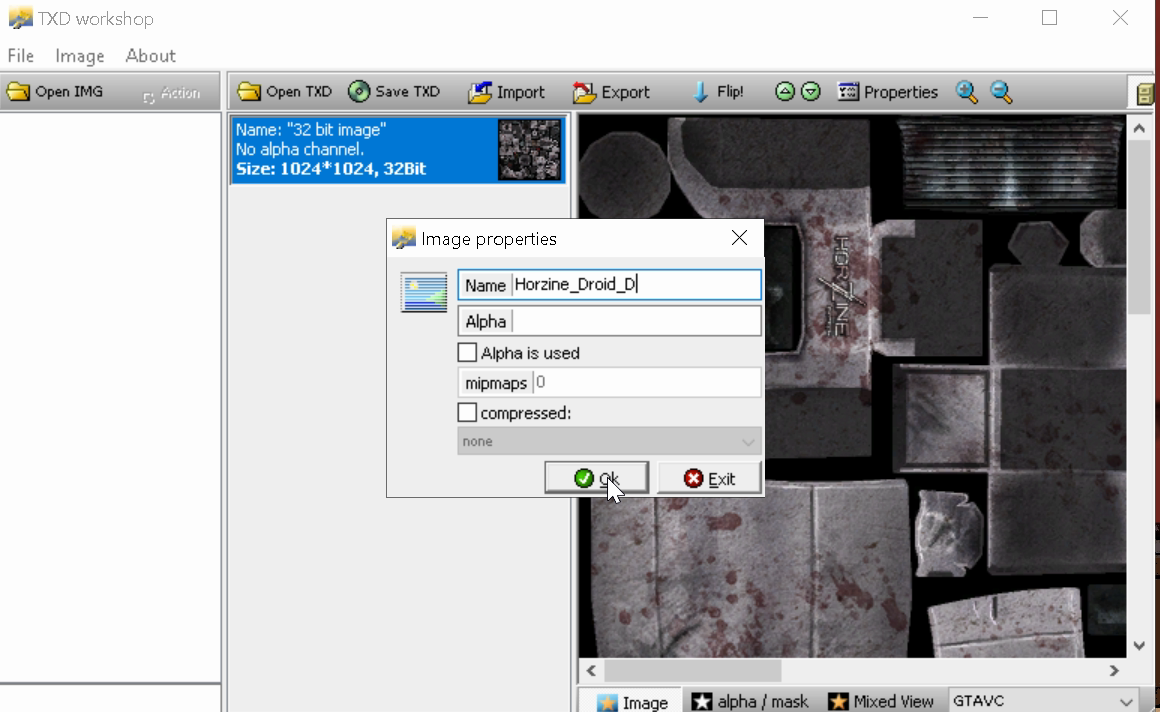Viewport: 1160px width, 712px height.
Task: Import an image via the Import button
Action: (507, 92)
